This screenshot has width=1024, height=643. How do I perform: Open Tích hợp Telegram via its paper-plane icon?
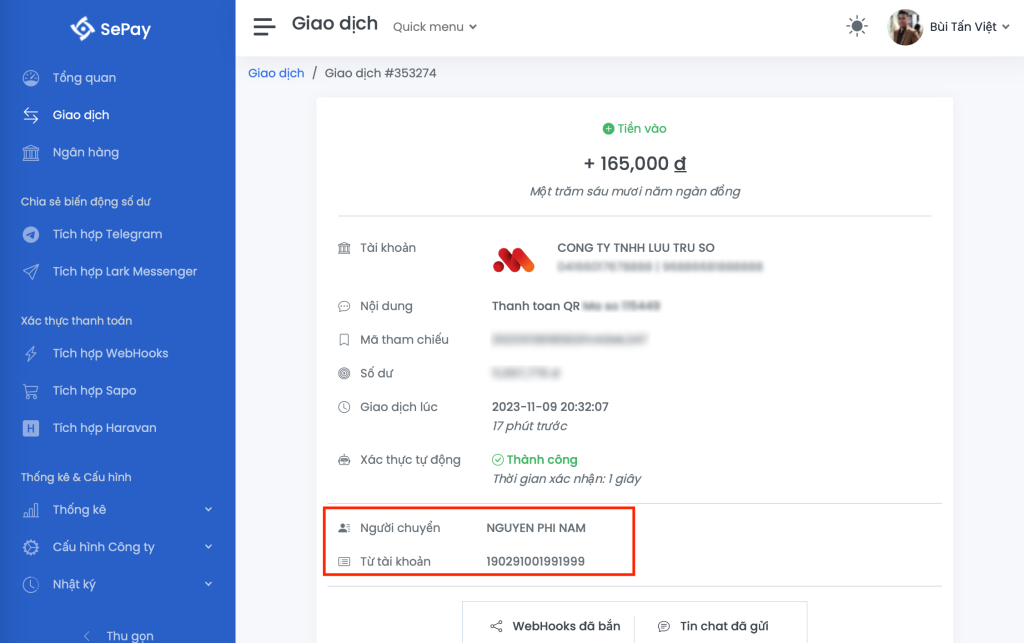point(30,234)
